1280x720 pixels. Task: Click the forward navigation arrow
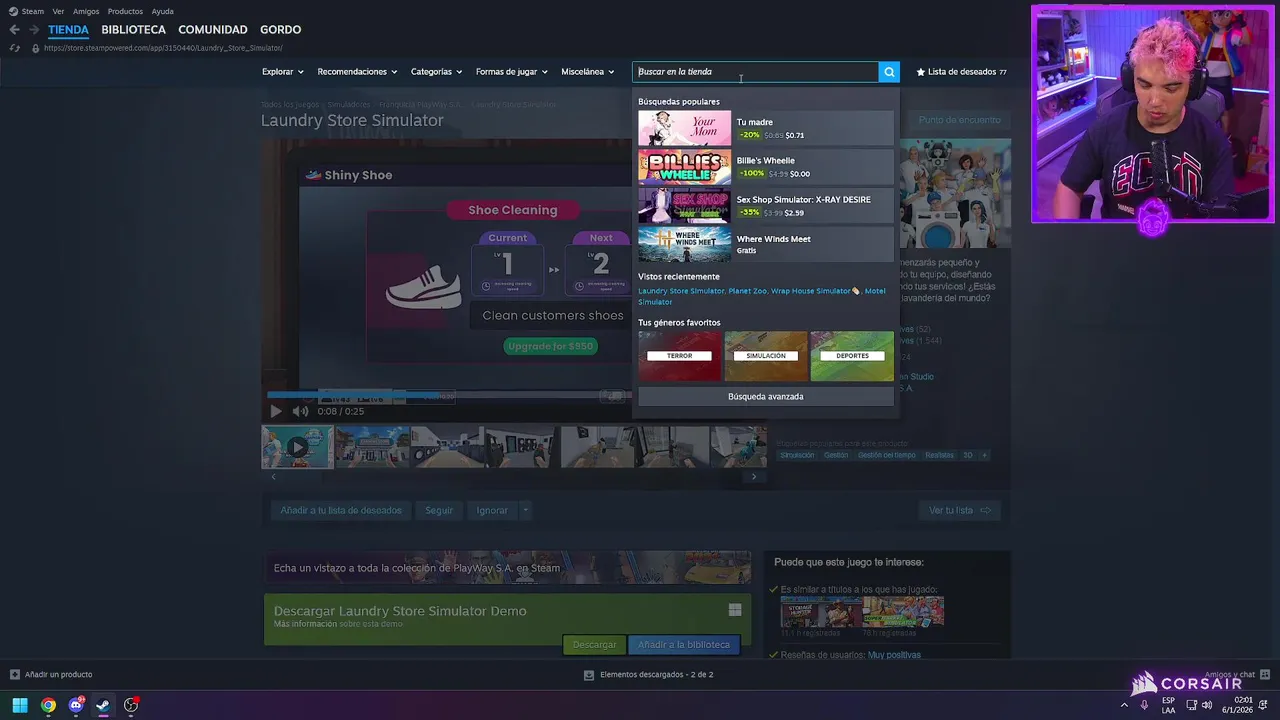click(x=33, y=30)
